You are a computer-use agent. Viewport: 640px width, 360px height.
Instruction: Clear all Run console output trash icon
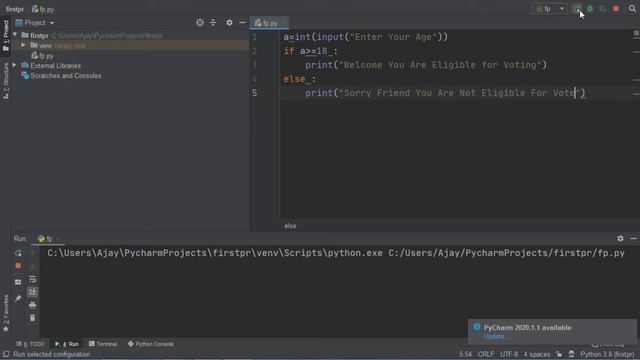point(33,318)
